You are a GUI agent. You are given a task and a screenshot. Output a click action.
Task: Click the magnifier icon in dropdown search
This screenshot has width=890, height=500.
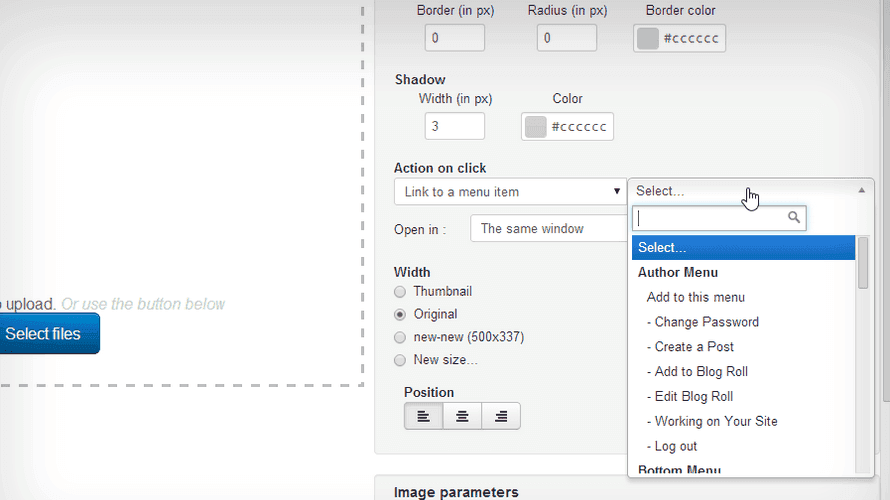[x=794, y=217]
